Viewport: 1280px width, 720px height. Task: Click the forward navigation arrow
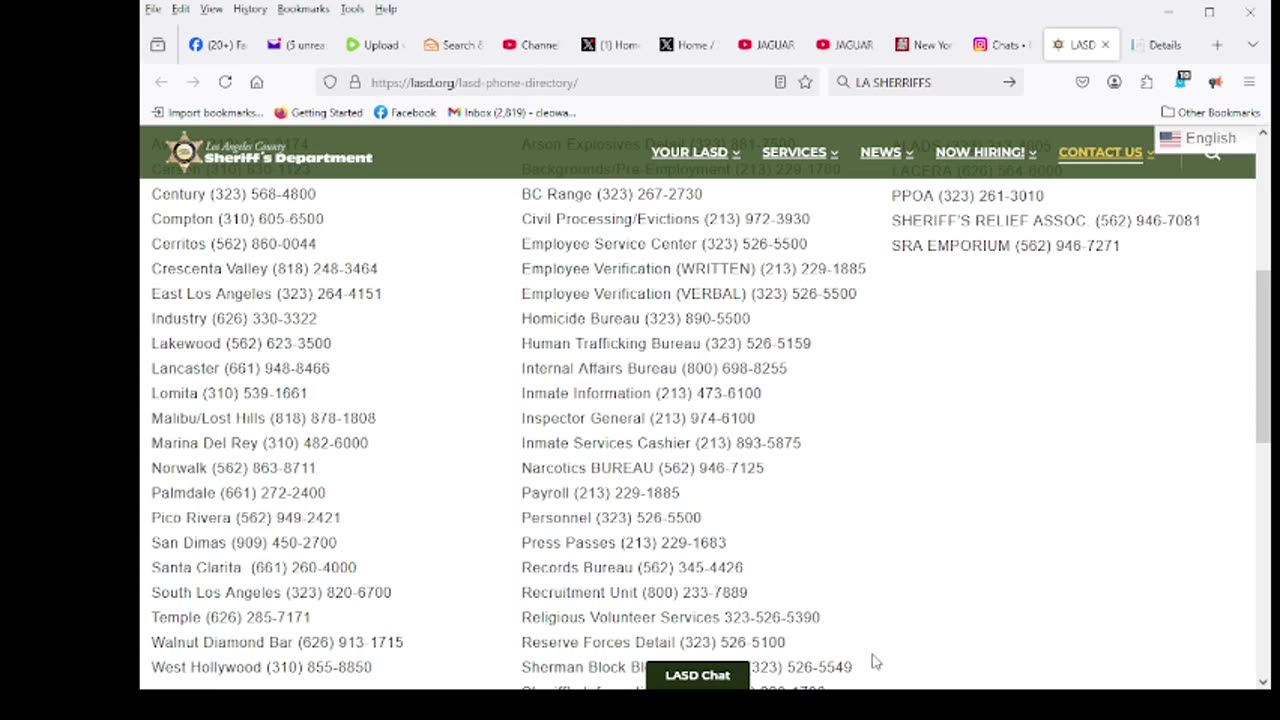click(x=193, y=82)
